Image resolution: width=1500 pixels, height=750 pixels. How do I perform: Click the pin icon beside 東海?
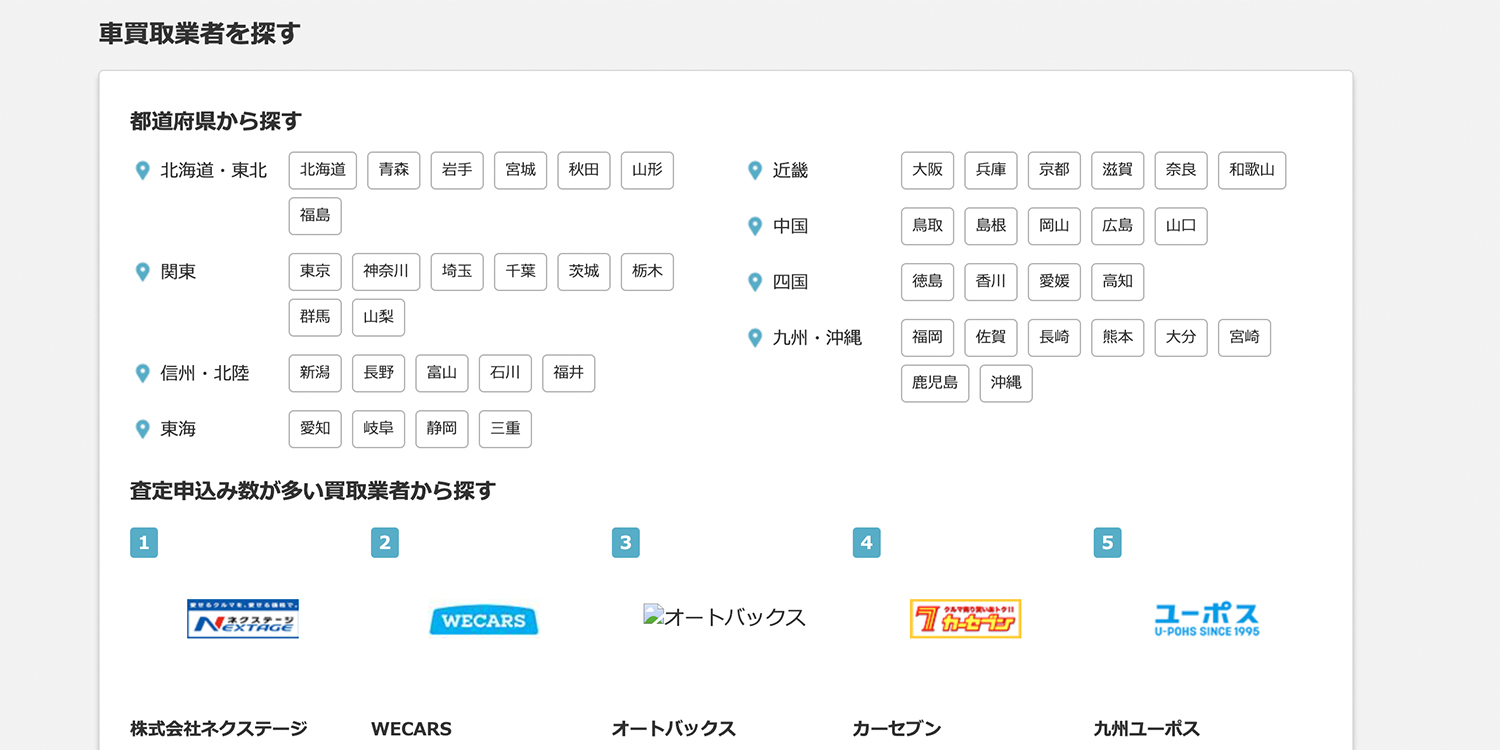click(142, 429)
